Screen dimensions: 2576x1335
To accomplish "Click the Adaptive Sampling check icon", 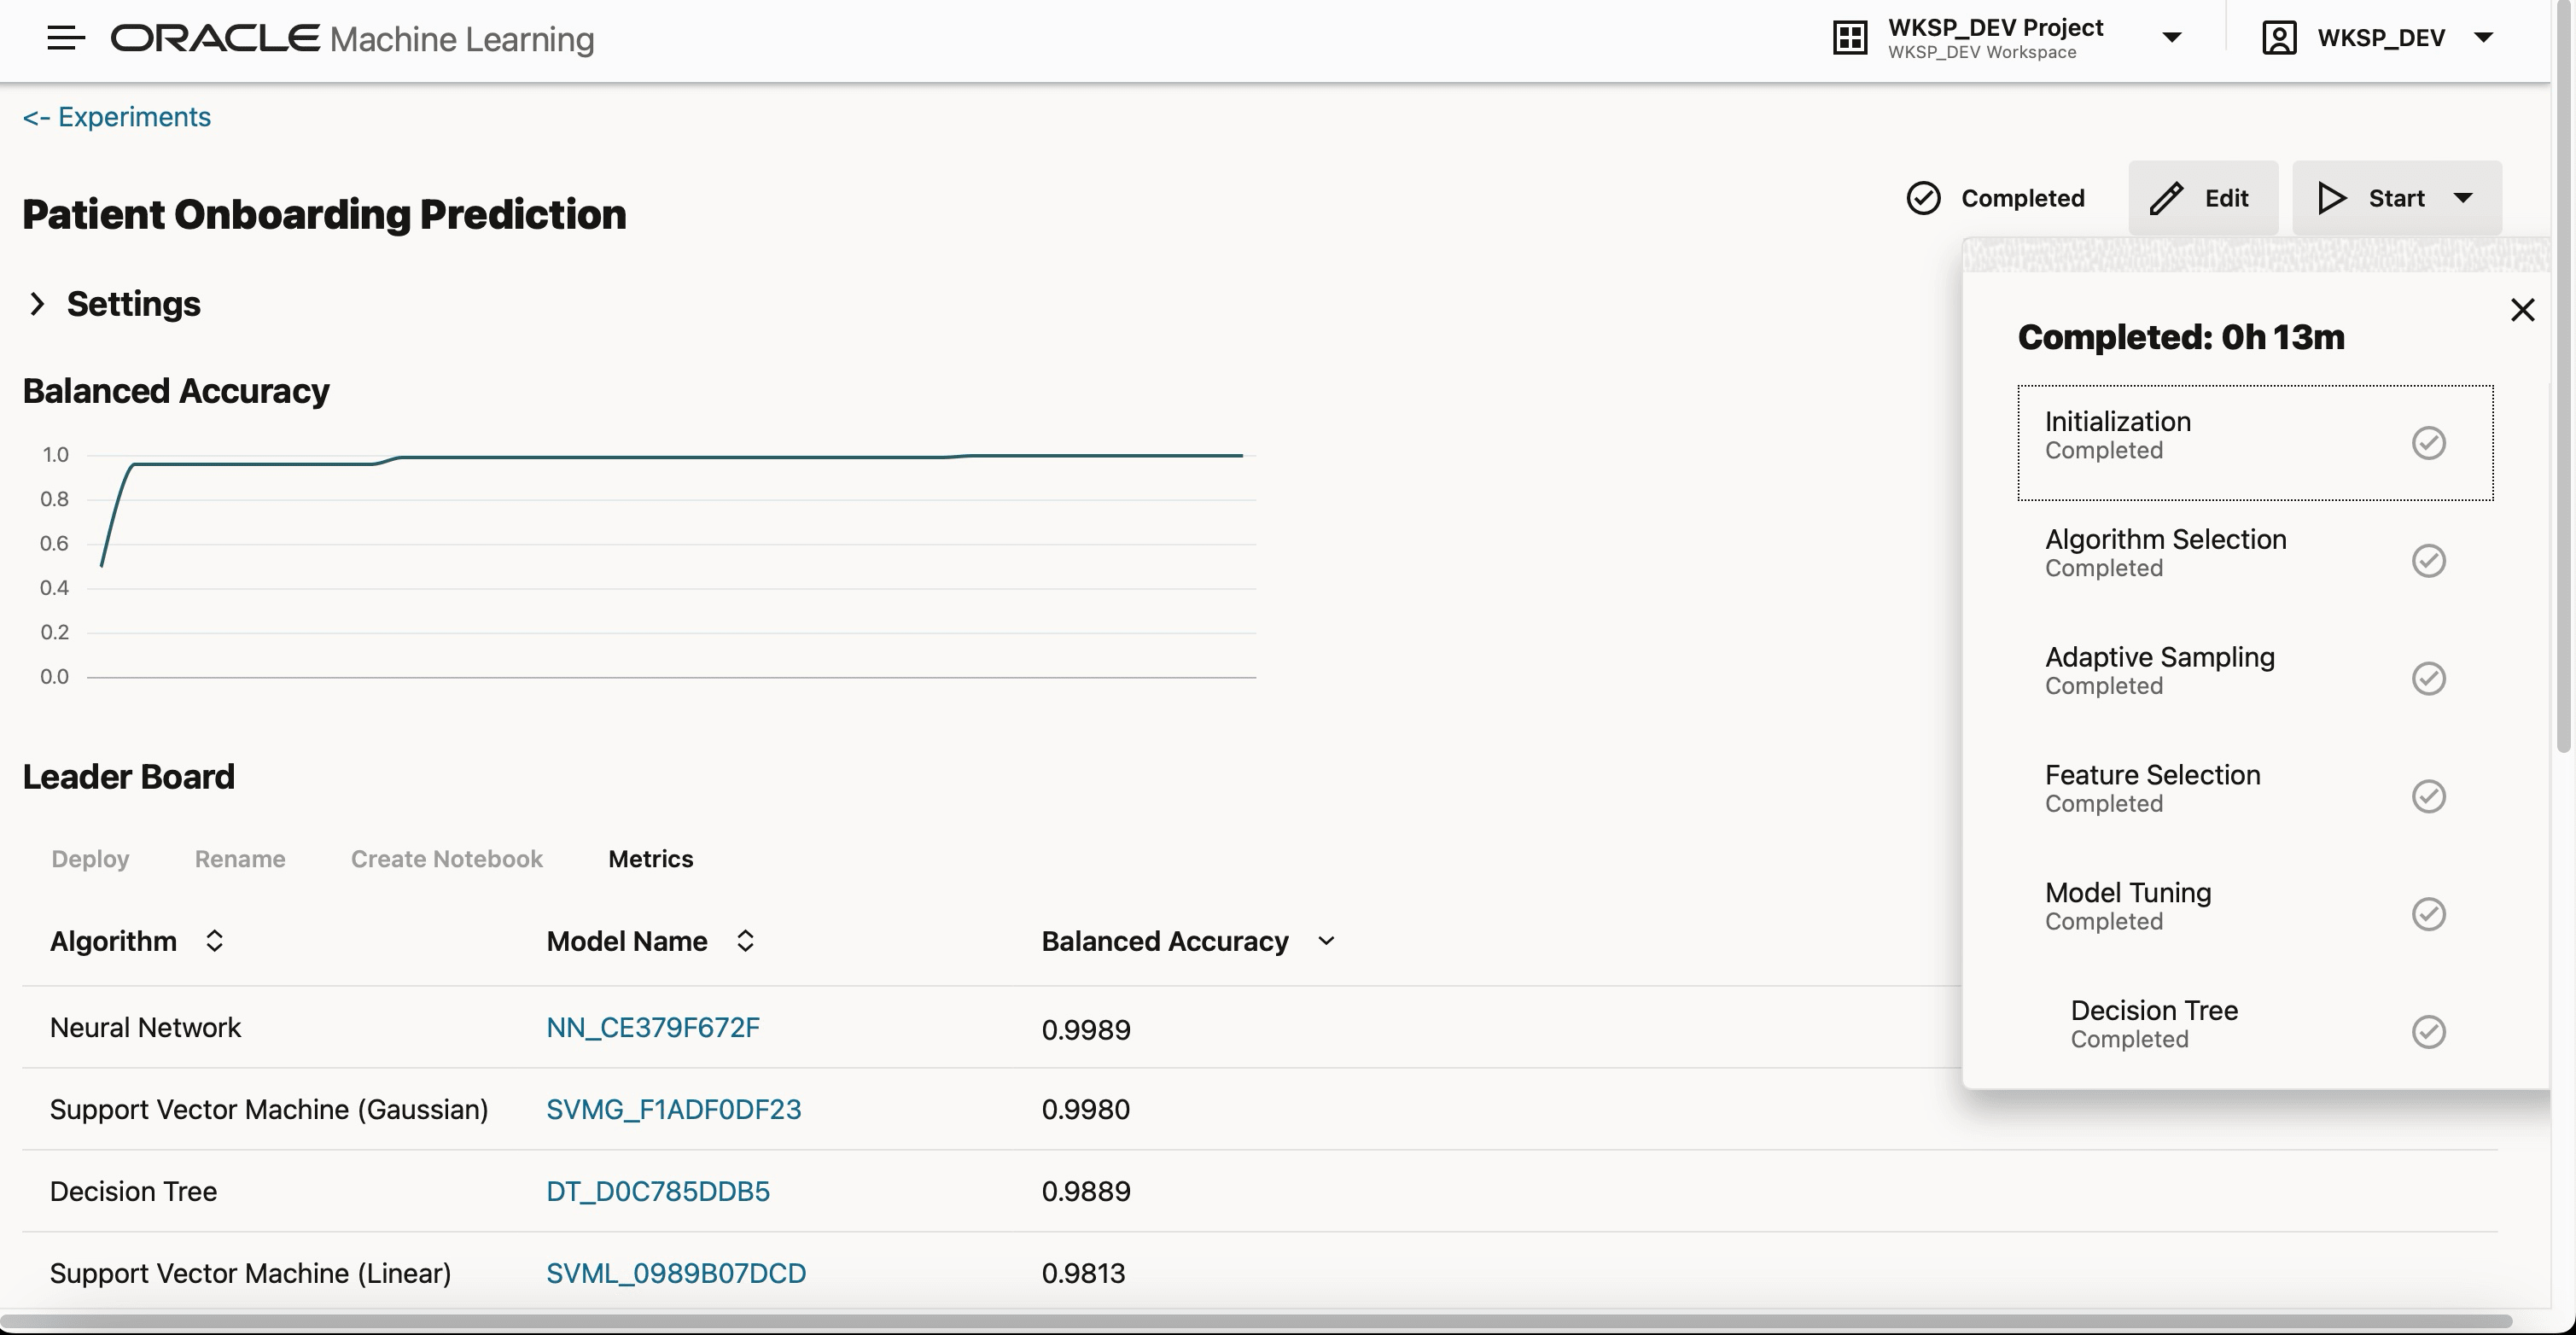I will [2428, 678].
